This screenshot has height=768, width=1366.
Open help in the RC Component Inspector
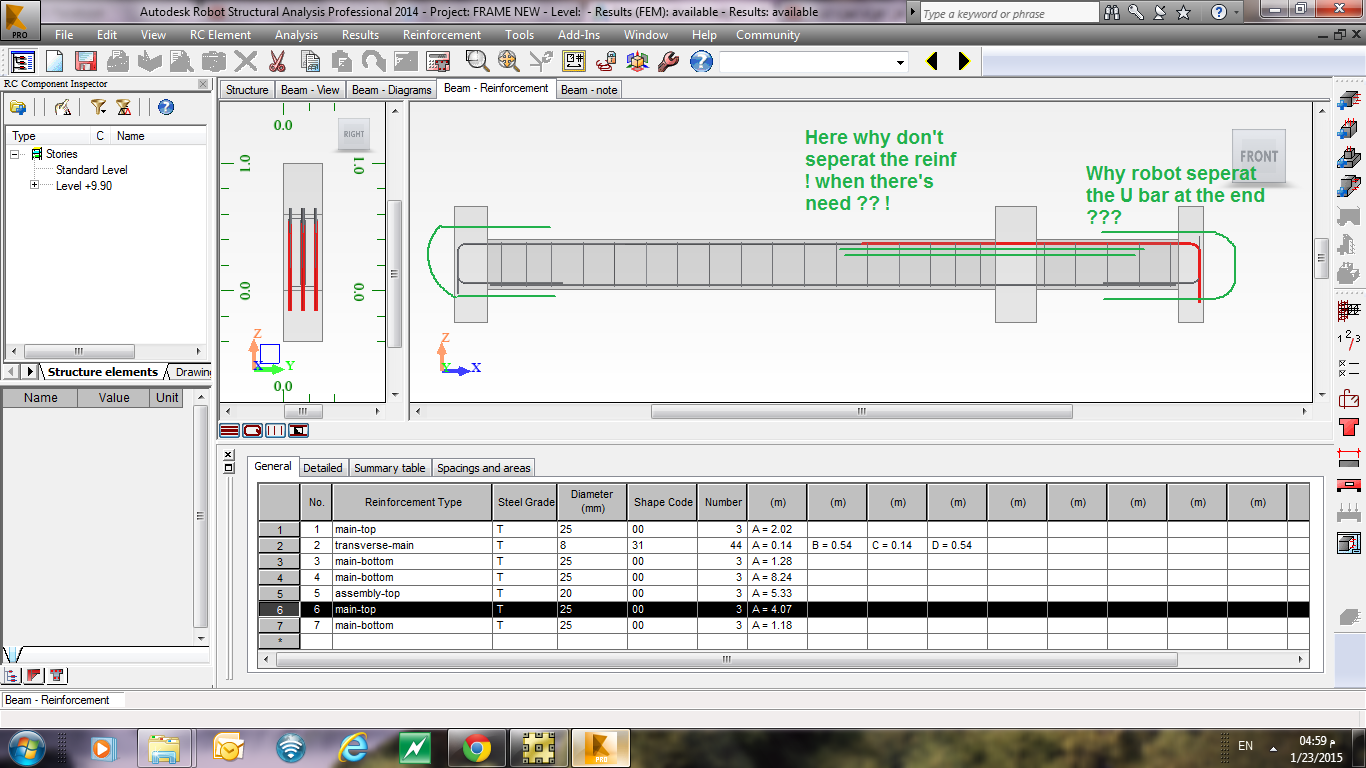point(168,108)
